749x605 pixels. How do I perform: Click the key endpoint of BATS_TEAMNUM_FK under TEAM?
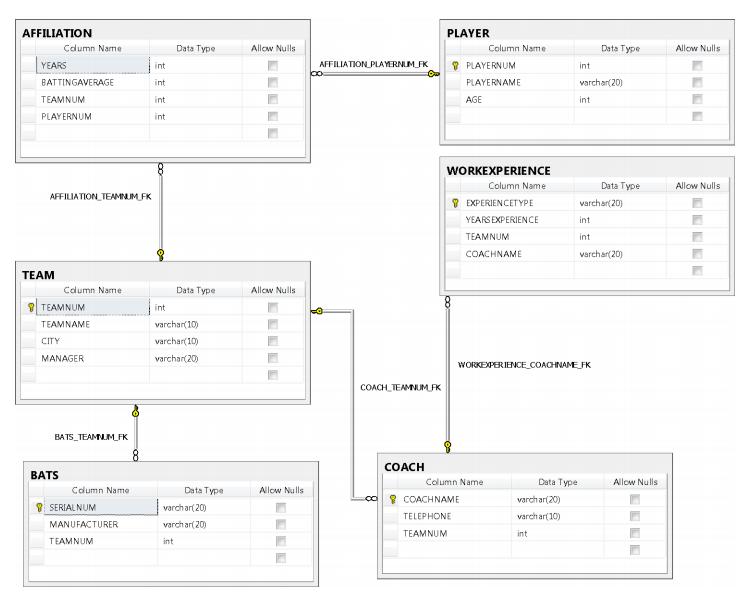pyautogui.click(x=136, y=410)
